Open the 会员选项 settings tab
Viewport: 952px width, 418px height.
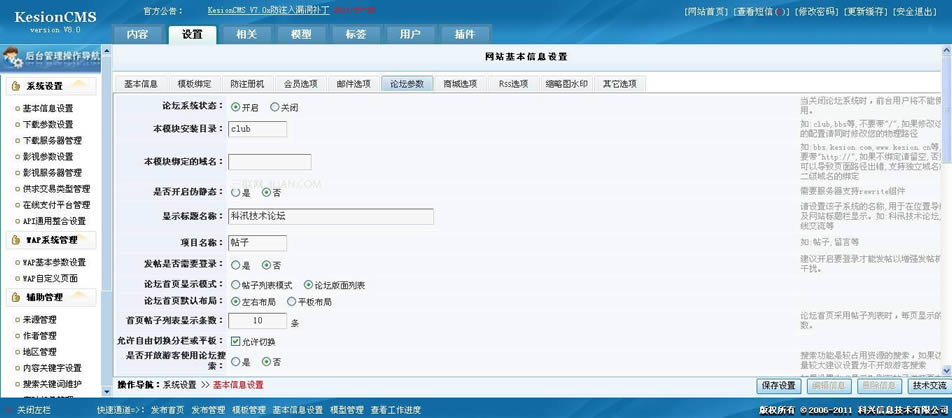pos(301,84)
